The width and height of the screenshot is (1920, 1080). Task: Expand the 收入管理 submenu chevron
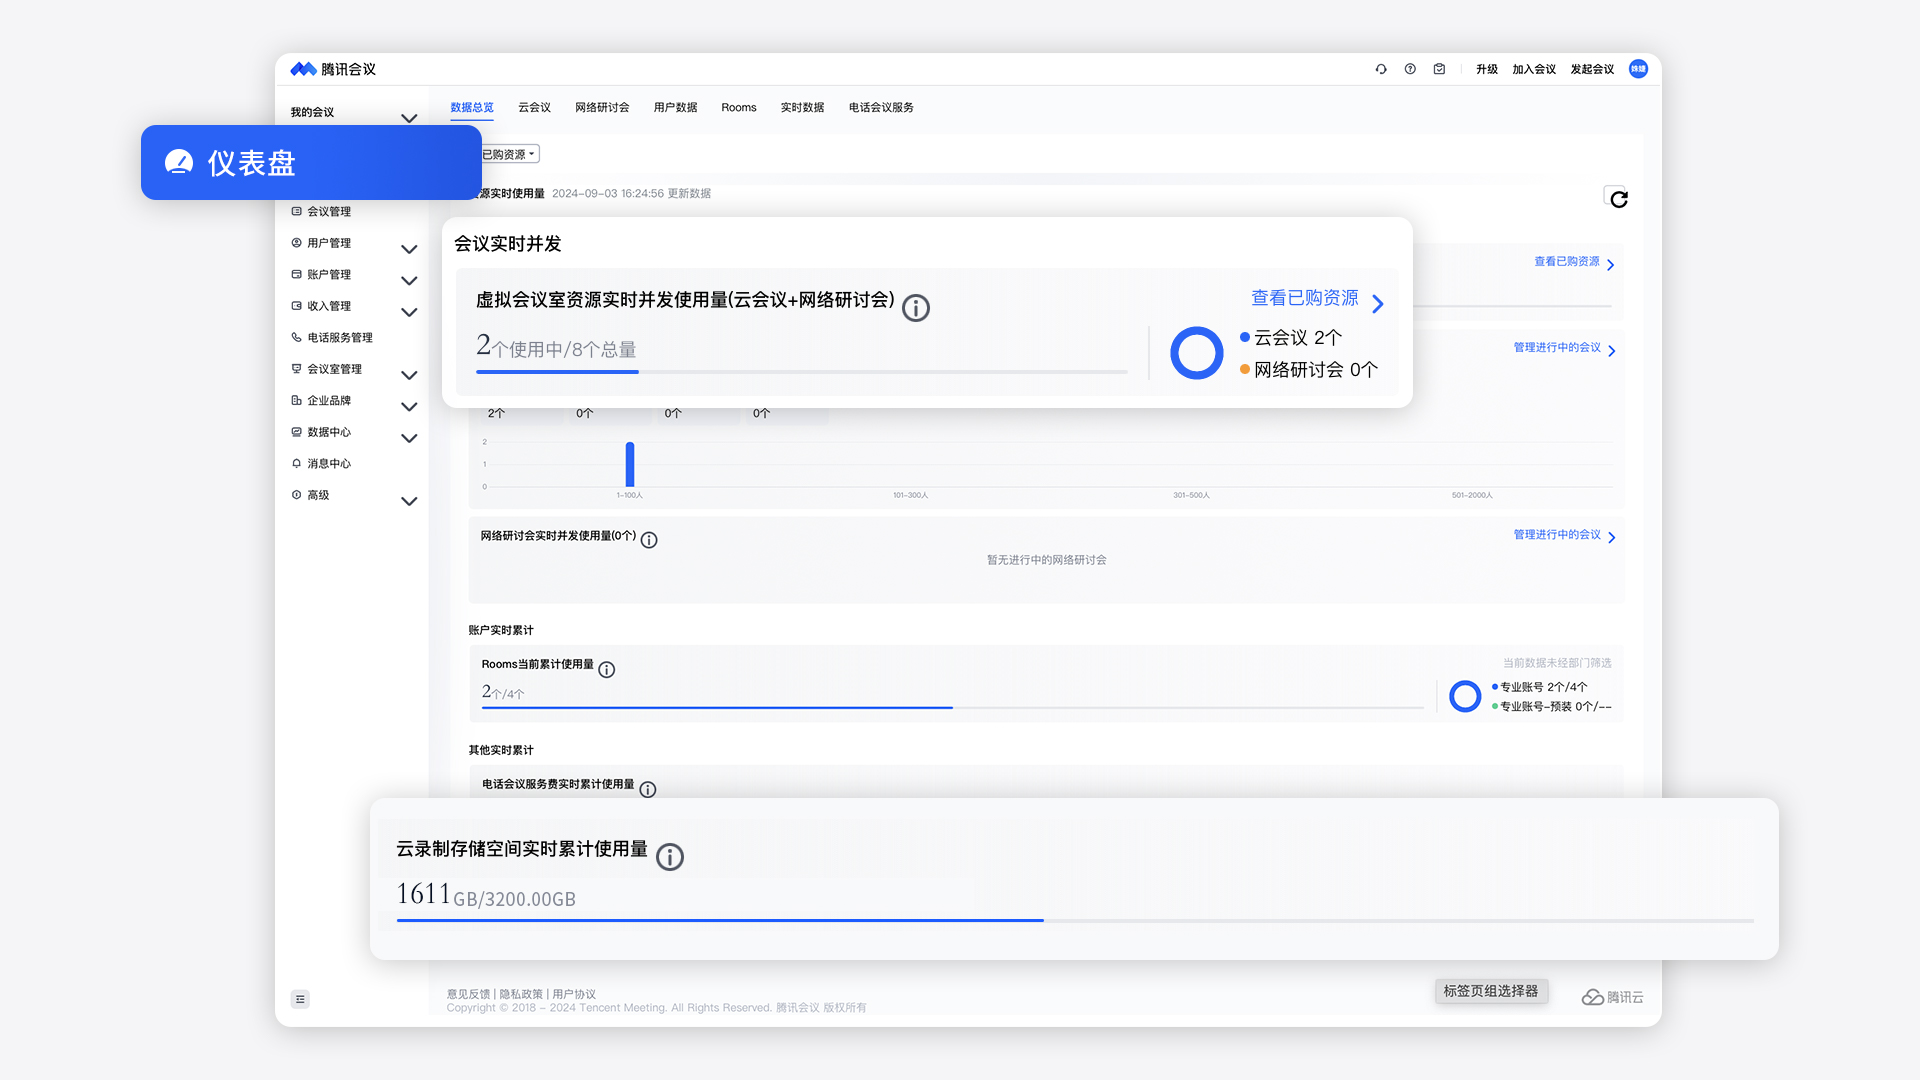(409, 312)
